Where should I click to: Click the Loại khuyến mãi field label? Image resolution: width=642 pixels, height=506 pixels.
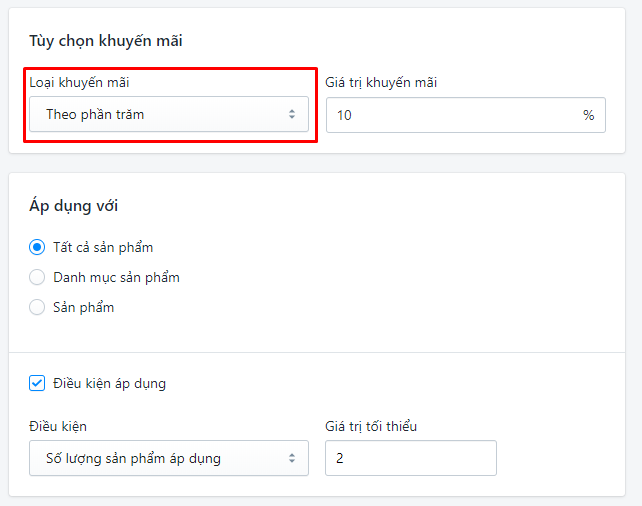79,82
